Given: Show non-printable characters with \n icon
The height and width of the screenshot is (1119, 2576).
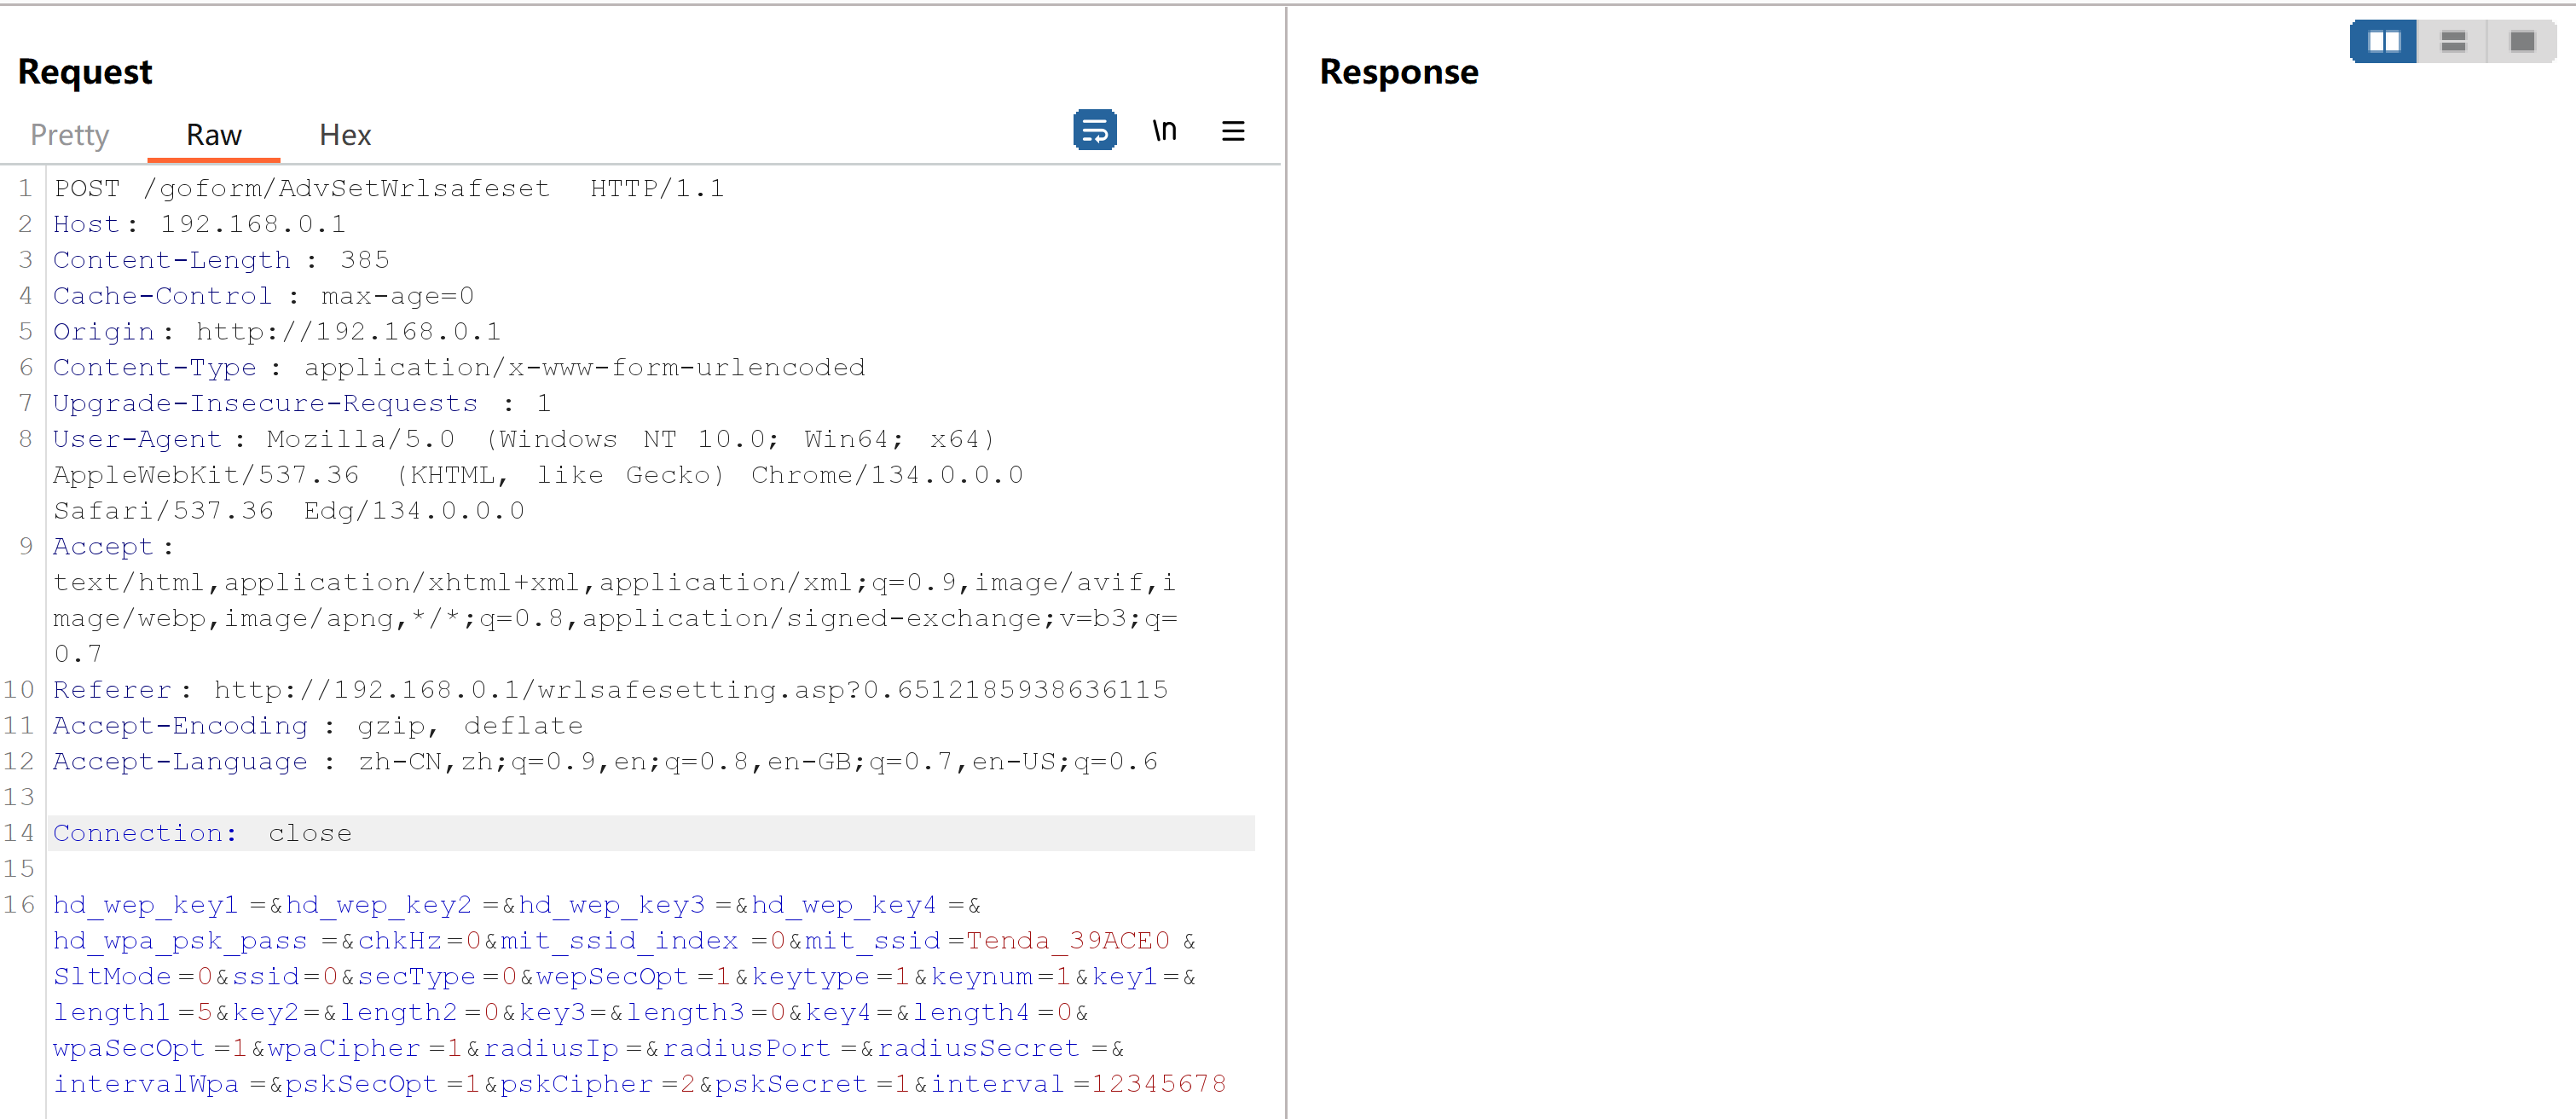Looking at the screenshot, I should tap(1164, 130).
